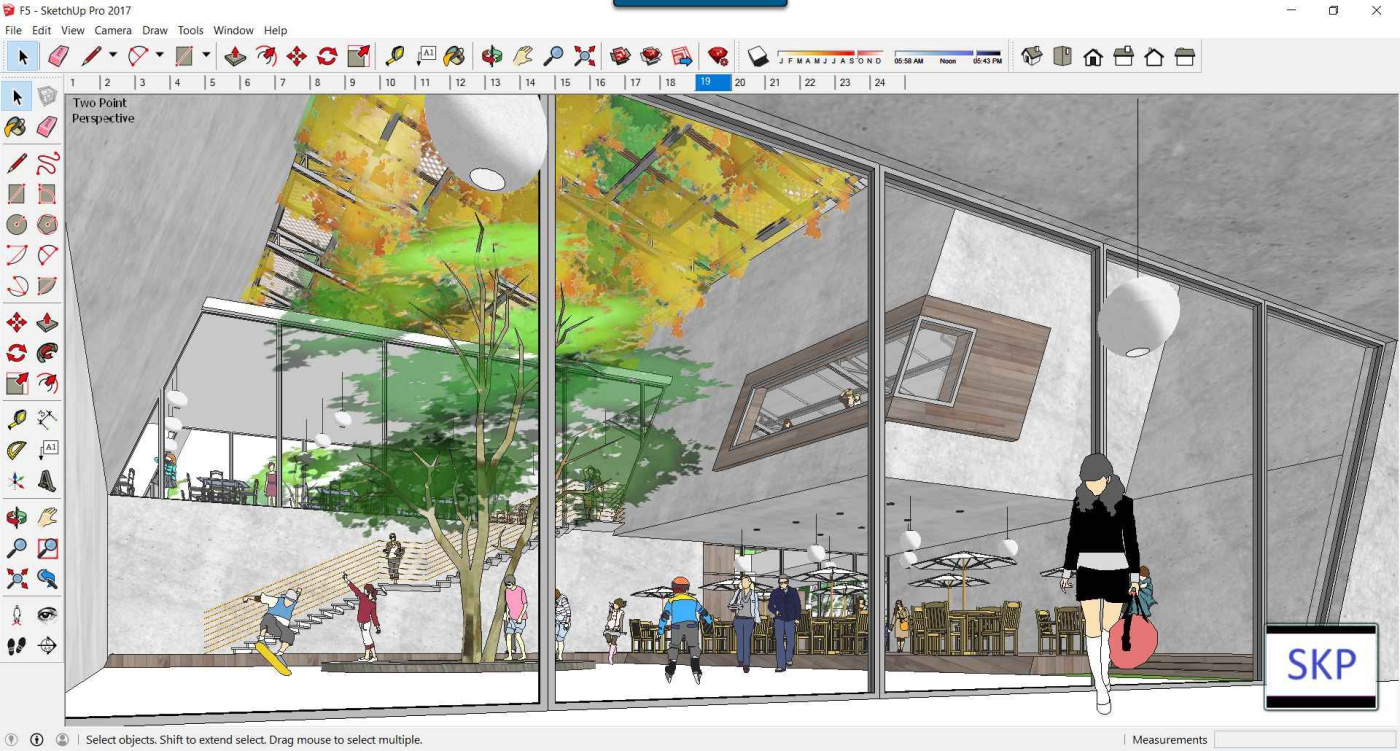Switch to scene tab 12

[460, 83]
